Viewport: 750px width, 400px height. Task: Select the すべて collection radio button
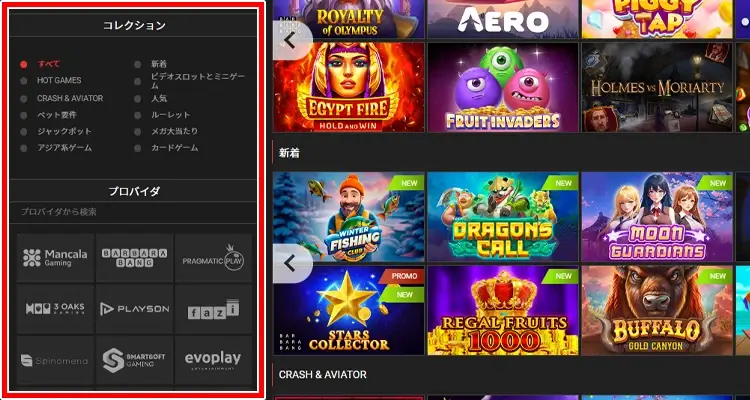[23, 64]
